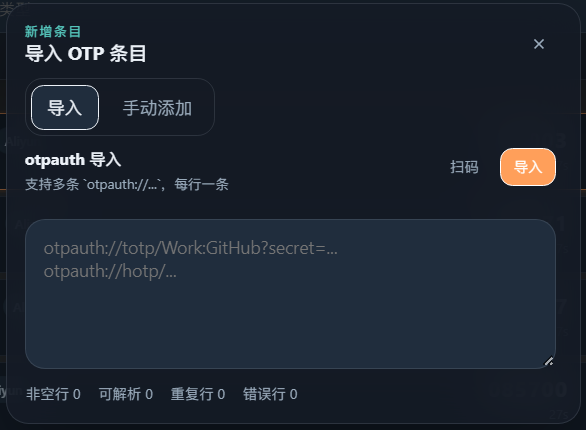Click the 可解析 0 counter
This screenshot has height=430, width=586.
click(126, 394)
